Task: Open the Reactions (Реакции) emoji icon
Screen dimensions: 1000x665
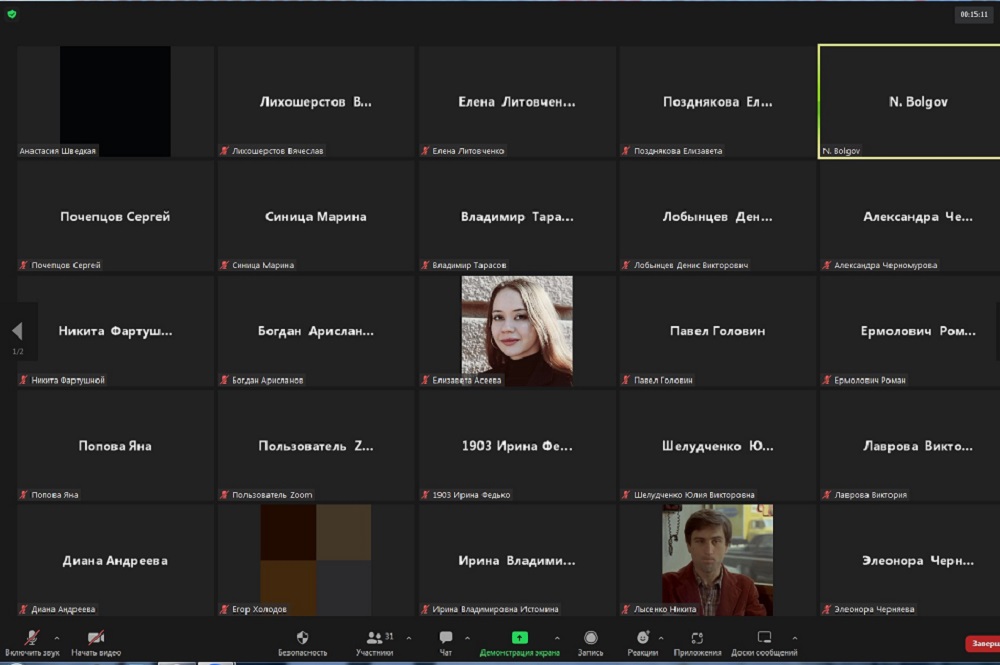Action: pyautogui.click(x=642, y=638)
